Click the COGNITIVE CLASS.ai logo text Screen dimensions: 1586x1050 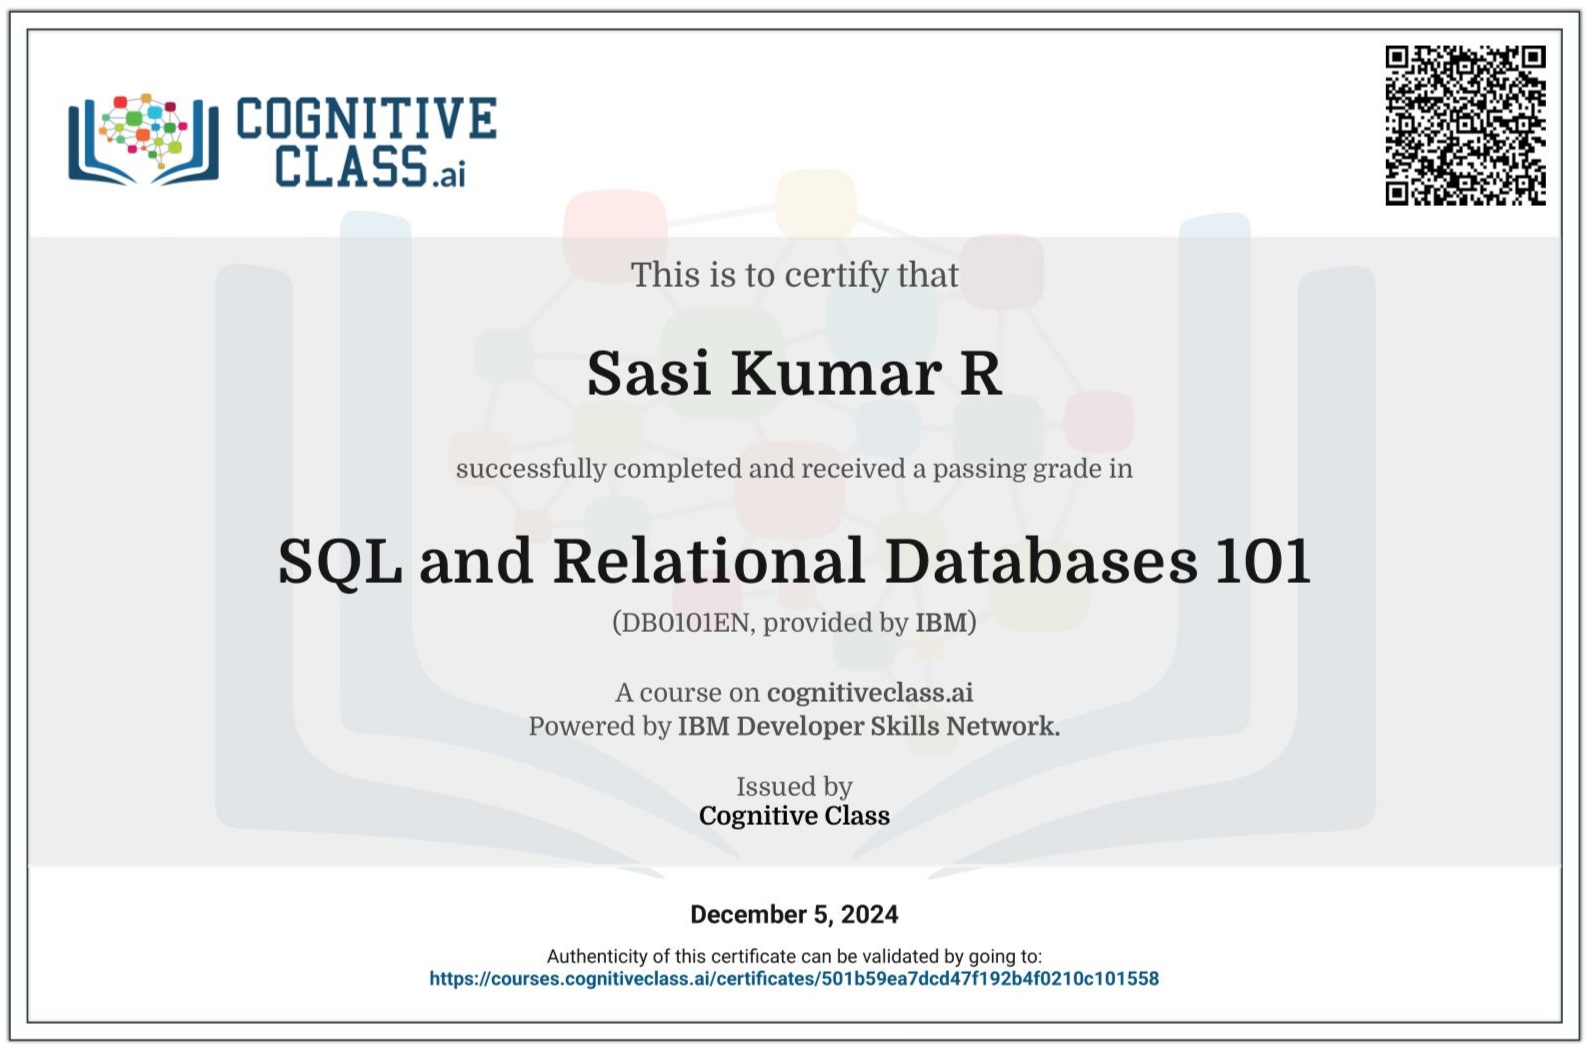pos(365,142)
